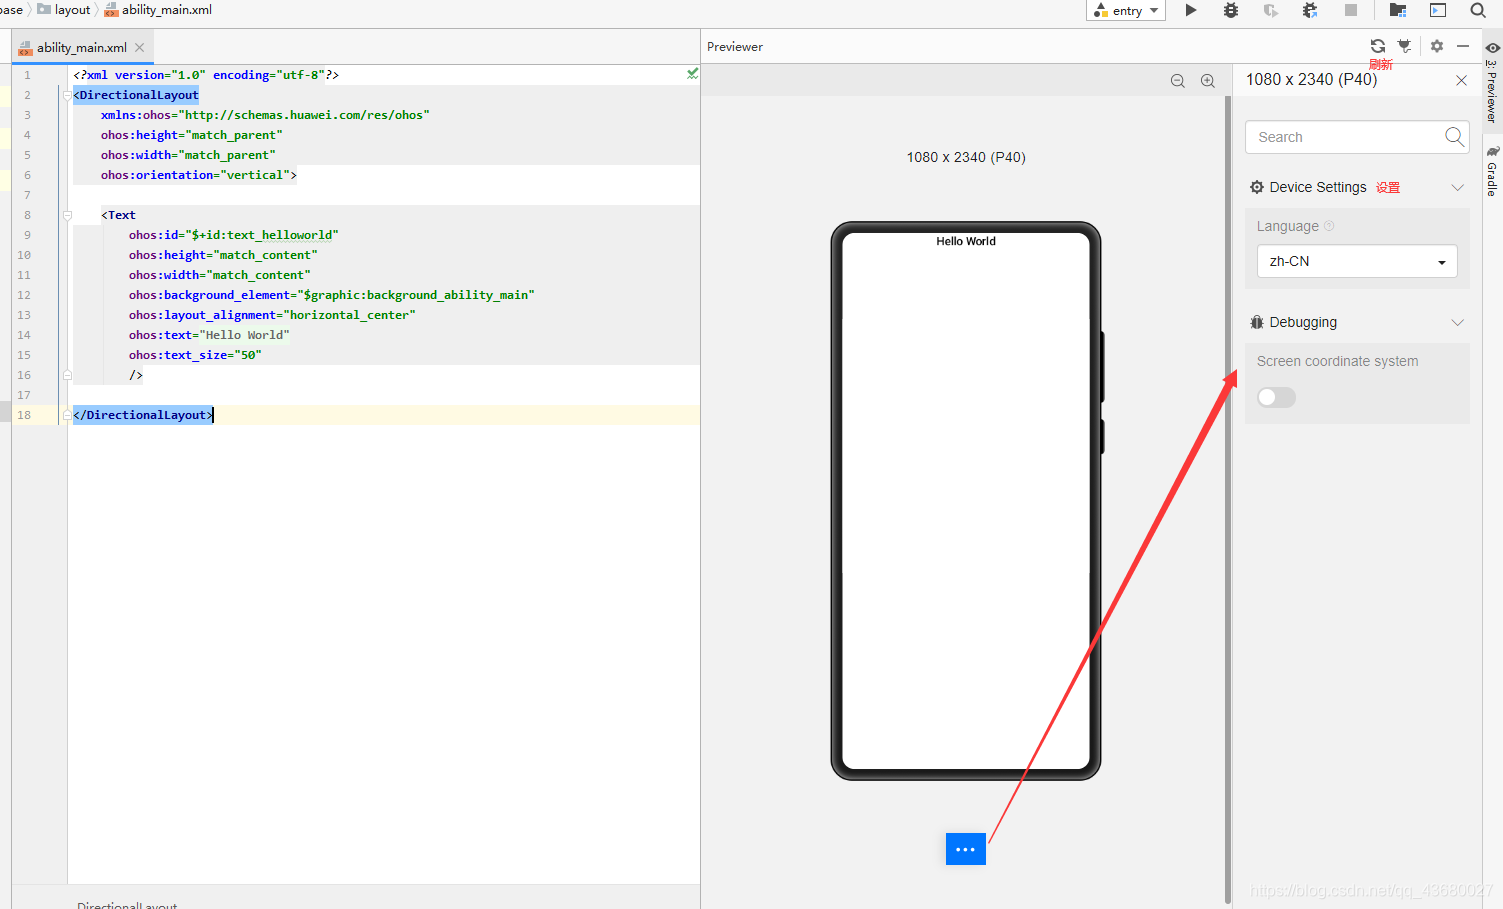The image size is (1503, 909).
Task: Click the ohos:orientation="vertical" line
Action: (x=199, y=175)
